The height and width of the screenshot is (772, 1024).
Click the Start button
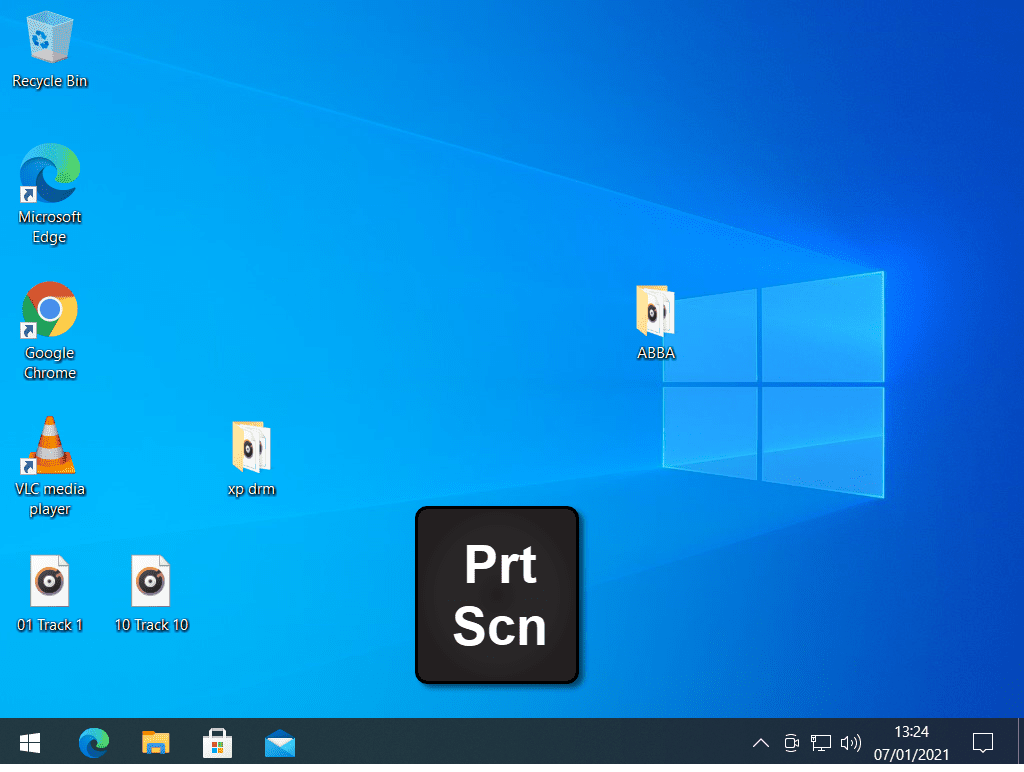coord(29,743)
